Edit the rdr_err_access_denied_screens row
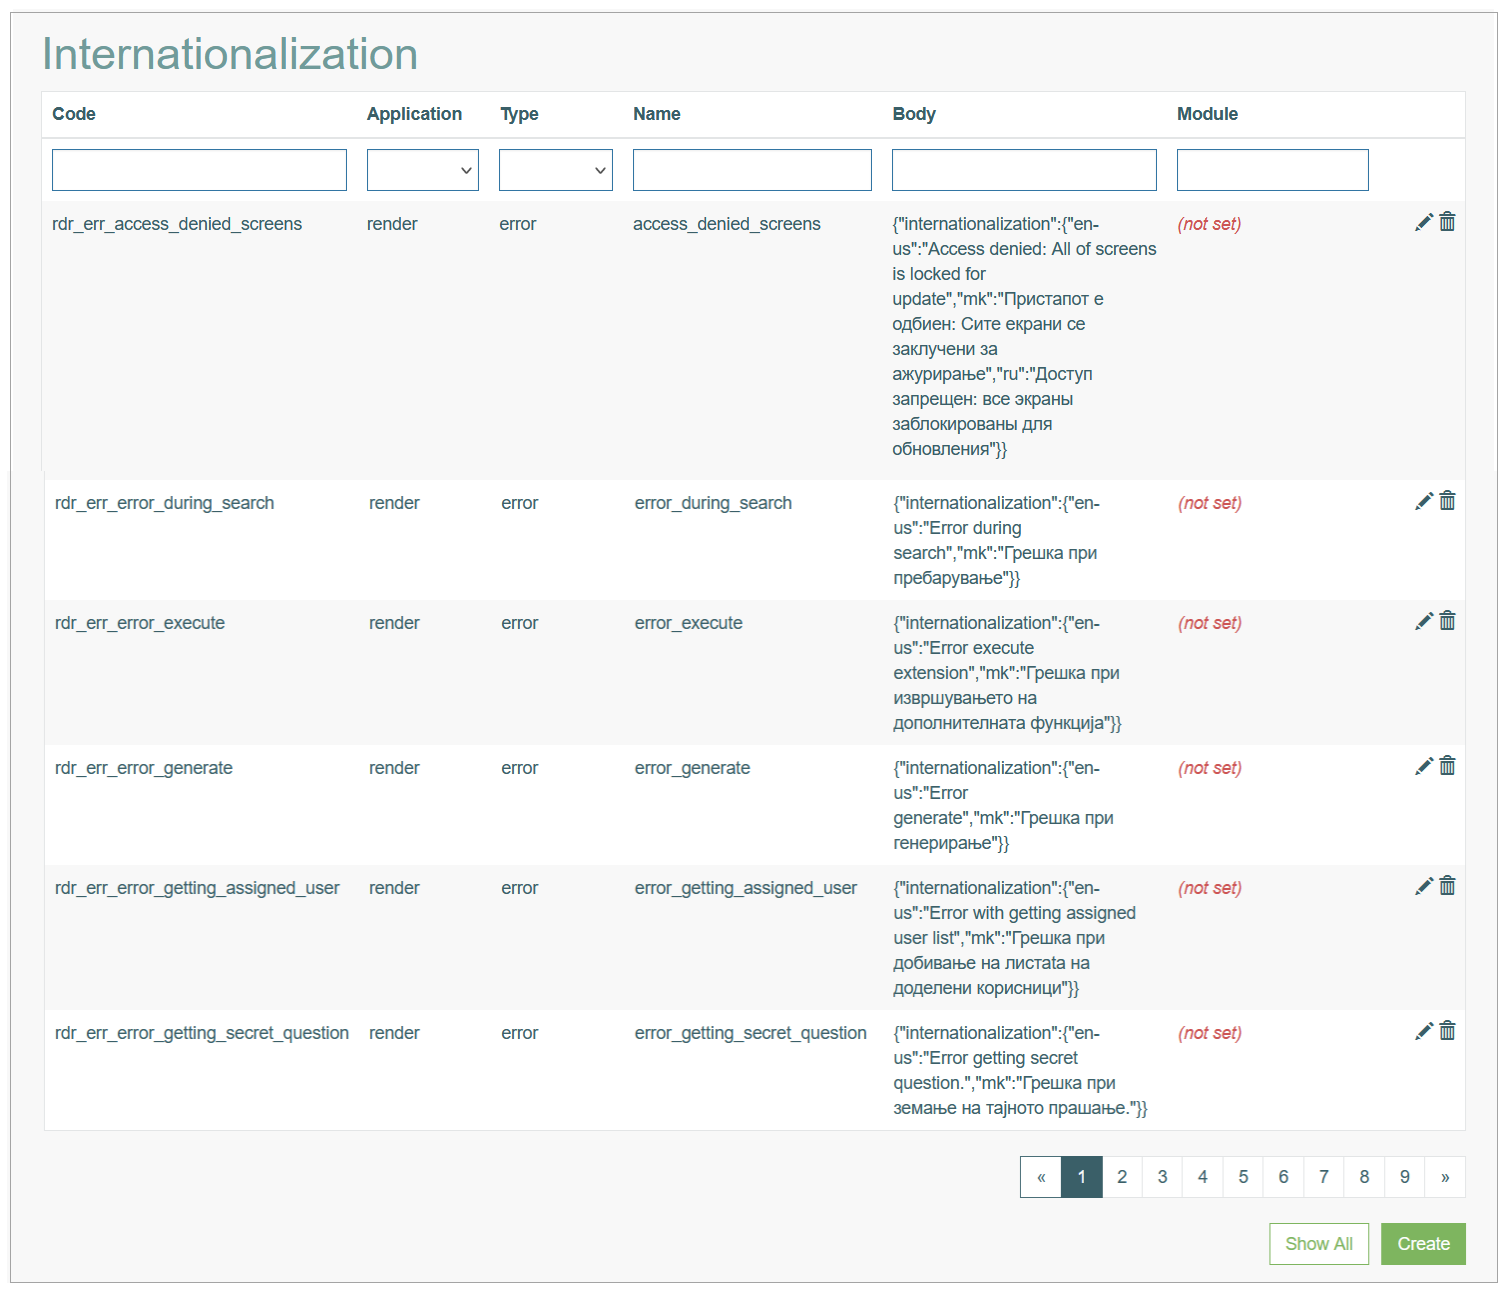 pos(1424,223)
